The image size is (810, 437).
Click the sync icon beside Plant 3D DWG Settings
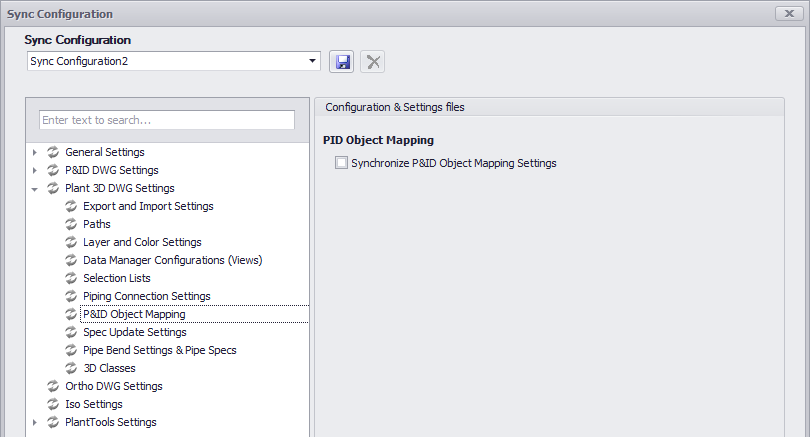click(53, 188)
